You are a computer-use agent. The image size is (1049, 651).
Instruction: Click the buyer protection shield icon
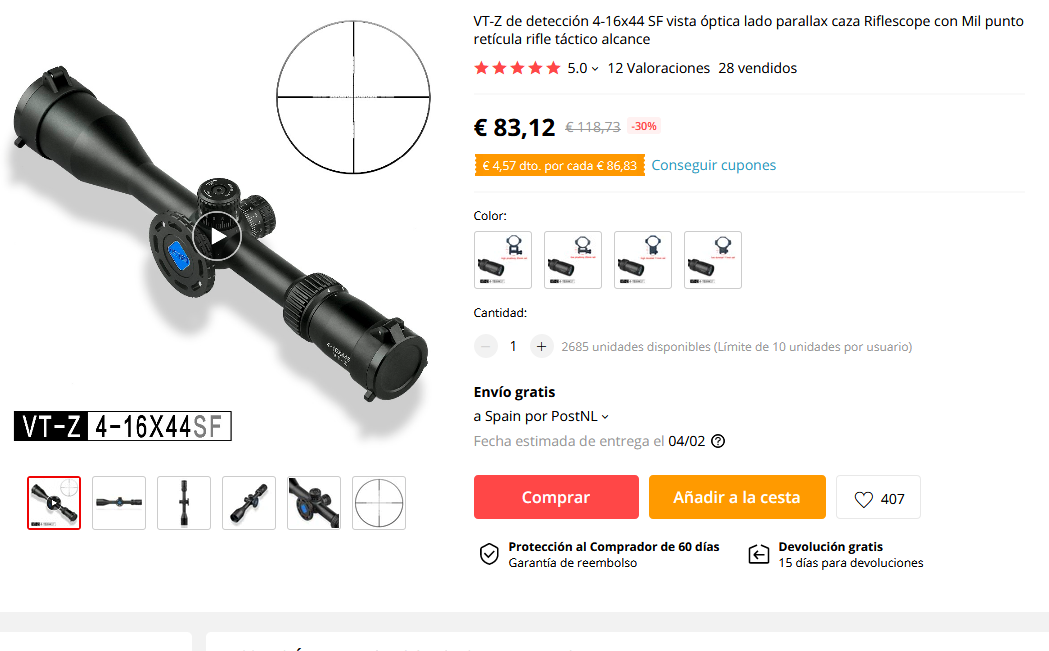[489, 554]
